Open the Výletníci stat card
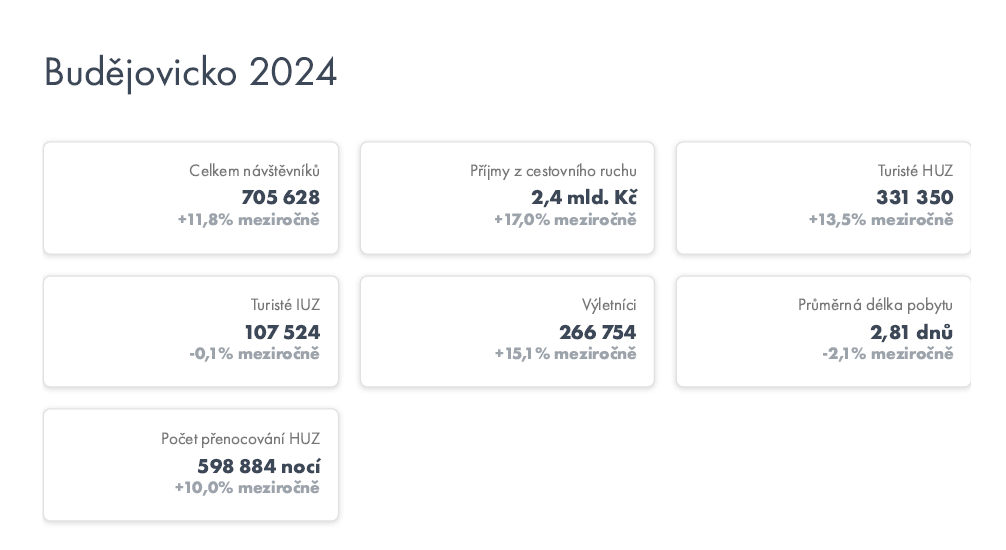 coord(507,331)
